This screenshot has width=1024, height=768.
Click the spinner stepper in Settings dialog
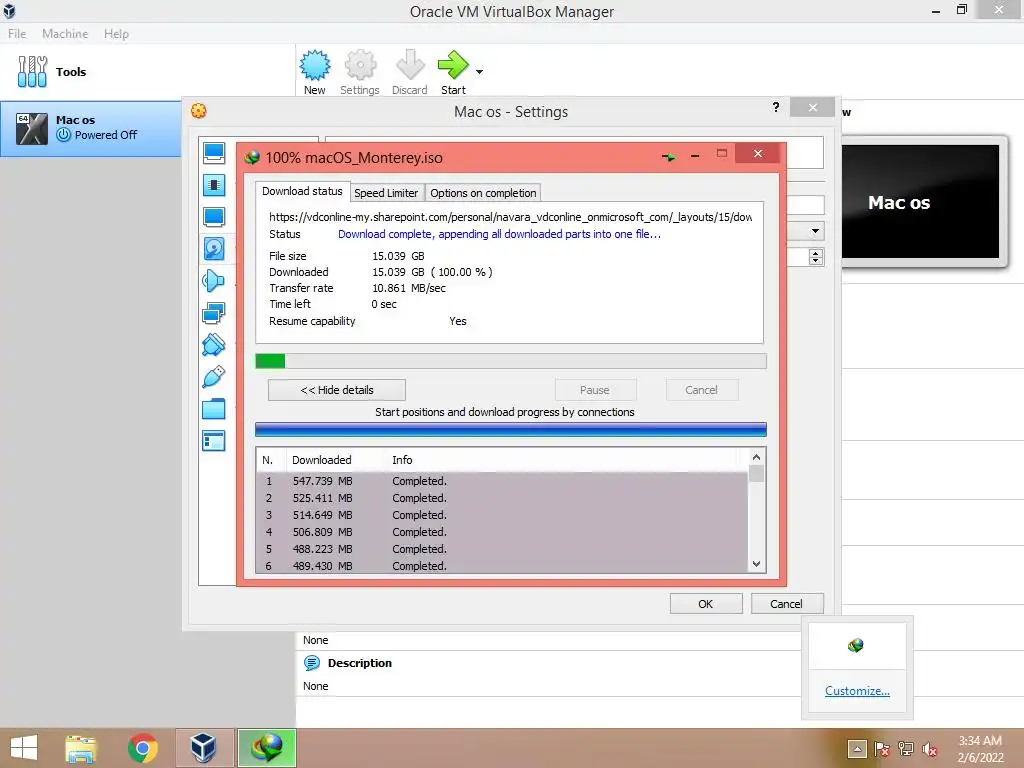click(x=816, y=257)
